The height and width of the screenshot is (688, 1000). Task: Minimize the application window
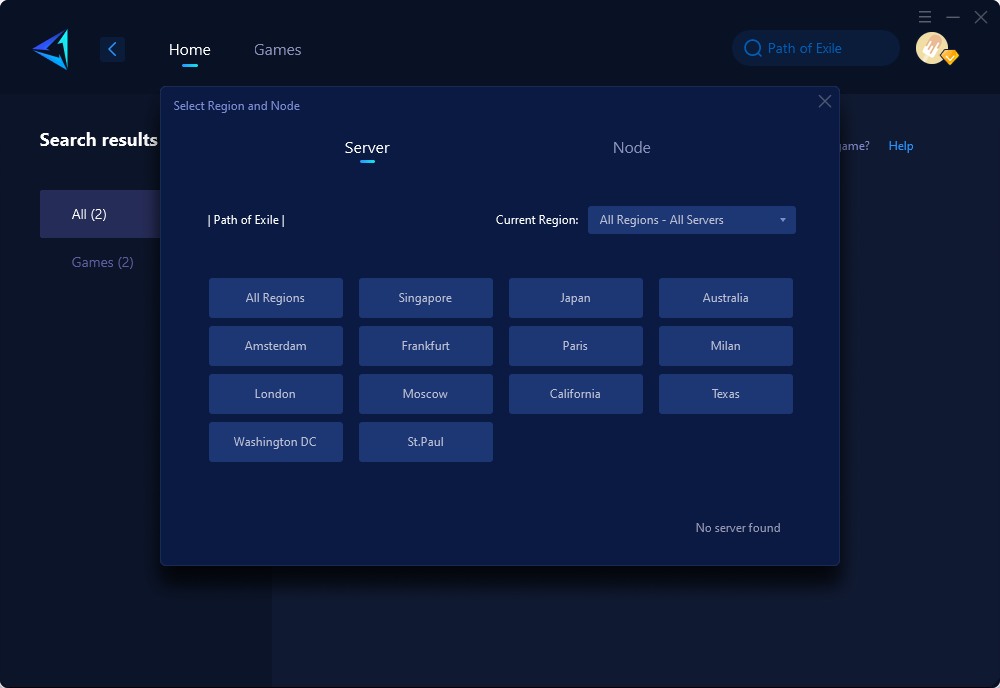pos(953,17)
